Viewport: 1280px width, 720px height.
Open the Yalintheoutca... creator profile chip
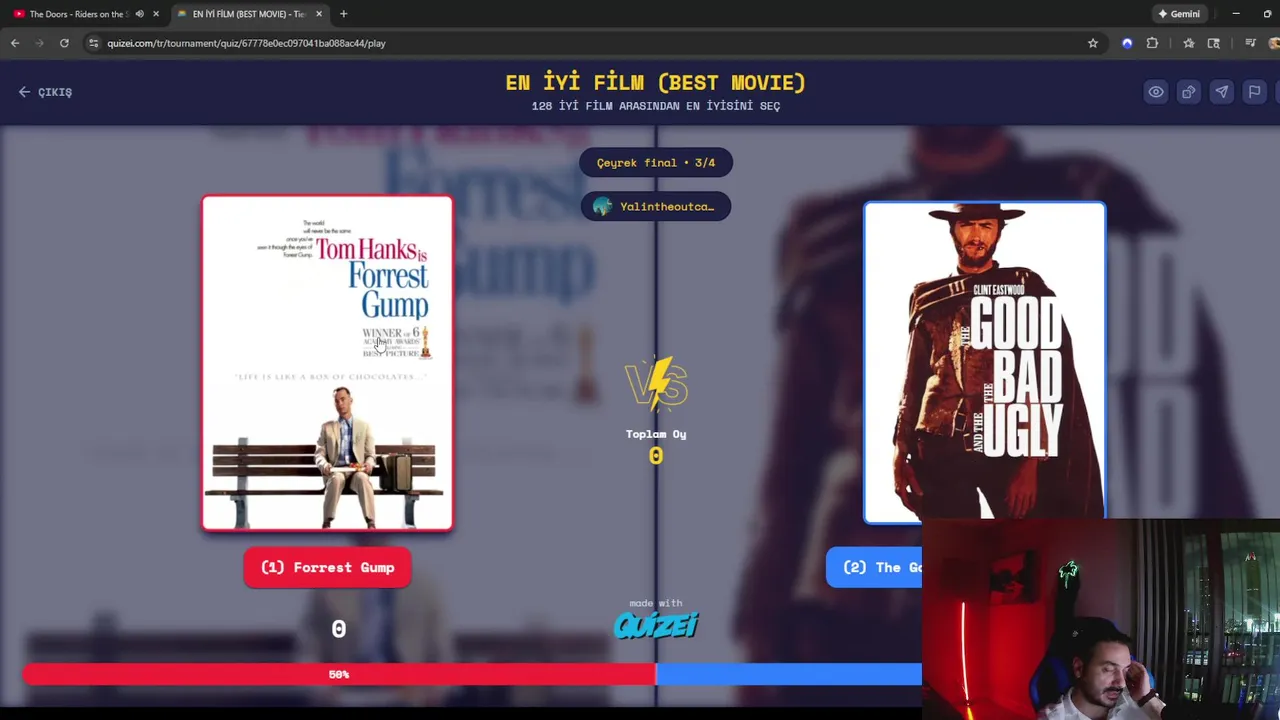[x=656, y=206]
